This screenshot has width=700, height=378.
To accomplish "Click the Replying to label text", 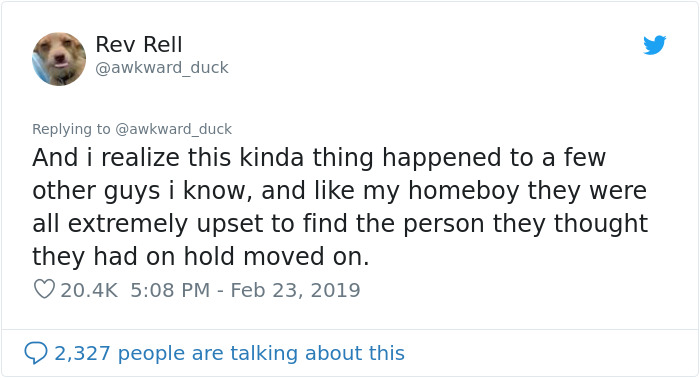I will point(71,129).
